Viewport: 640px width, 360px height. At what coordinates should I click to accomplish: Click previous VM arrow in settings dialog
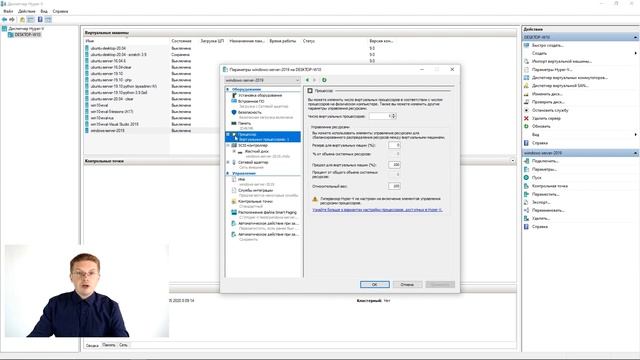click(x=307, y=80)
